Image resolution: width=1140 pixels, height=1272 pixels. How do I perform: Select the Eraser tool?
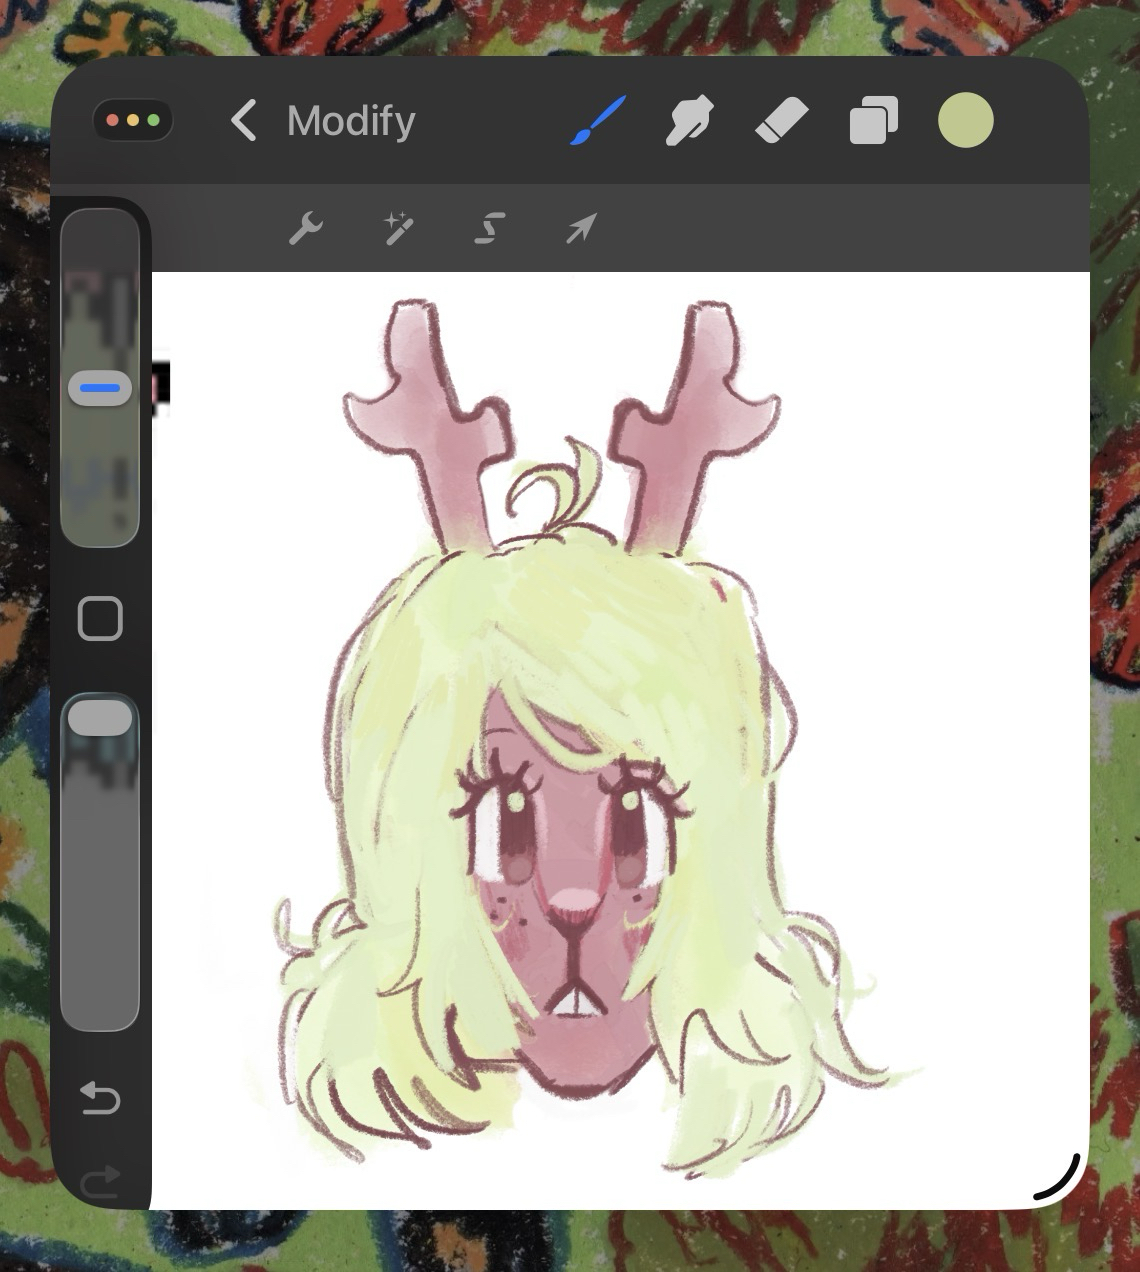point(781,121)
